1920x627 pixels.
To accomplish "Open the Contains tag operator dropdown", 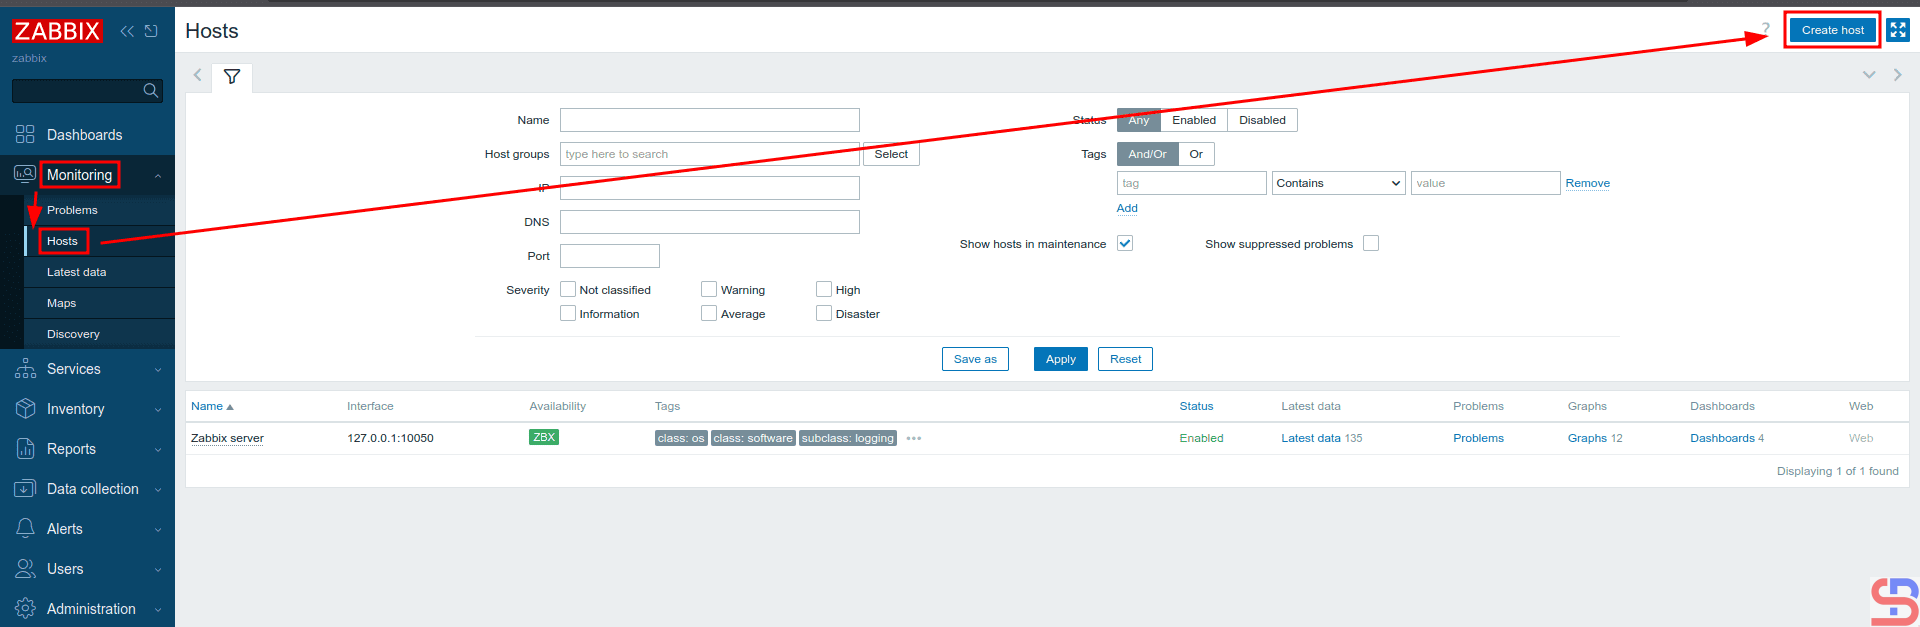I will point(1338,183).
